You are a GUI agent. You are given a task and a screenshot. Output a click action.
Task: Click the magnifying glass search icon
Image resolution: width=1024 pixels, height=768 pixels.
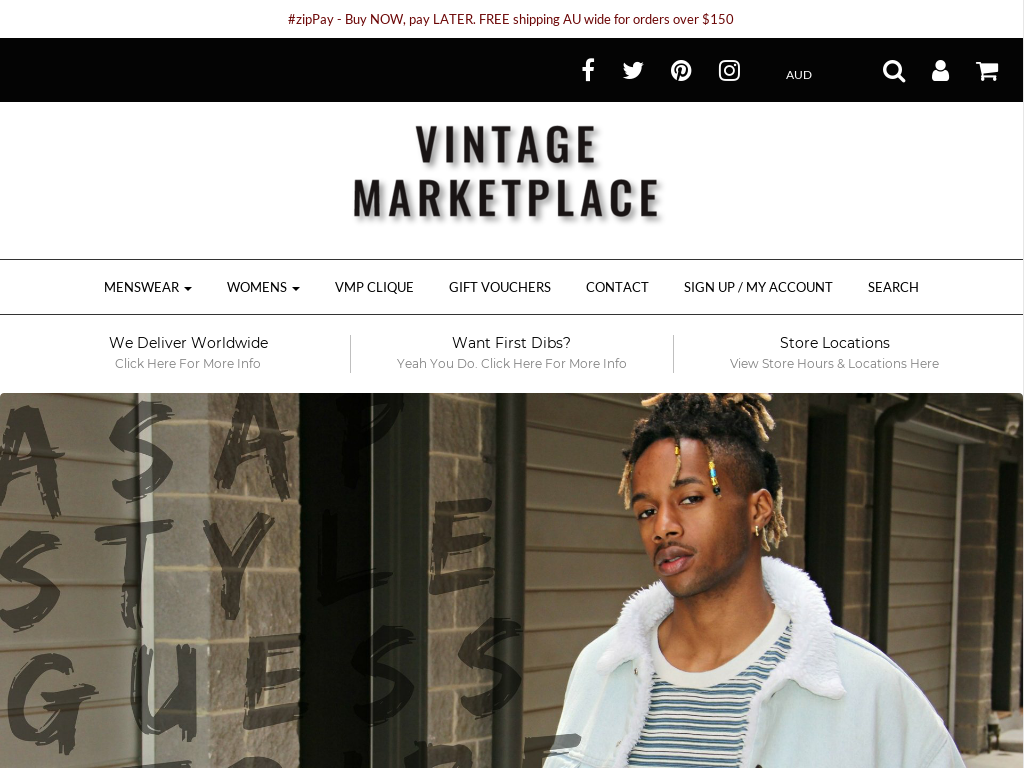(x=894, y=71)
